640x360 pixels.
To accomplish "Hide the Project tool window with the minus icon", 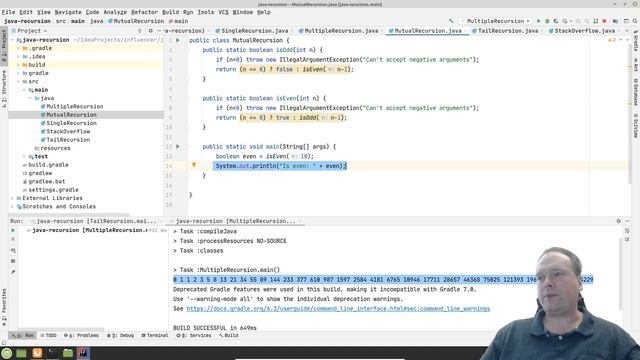I will pyautogui.click(x=159, y=31).
